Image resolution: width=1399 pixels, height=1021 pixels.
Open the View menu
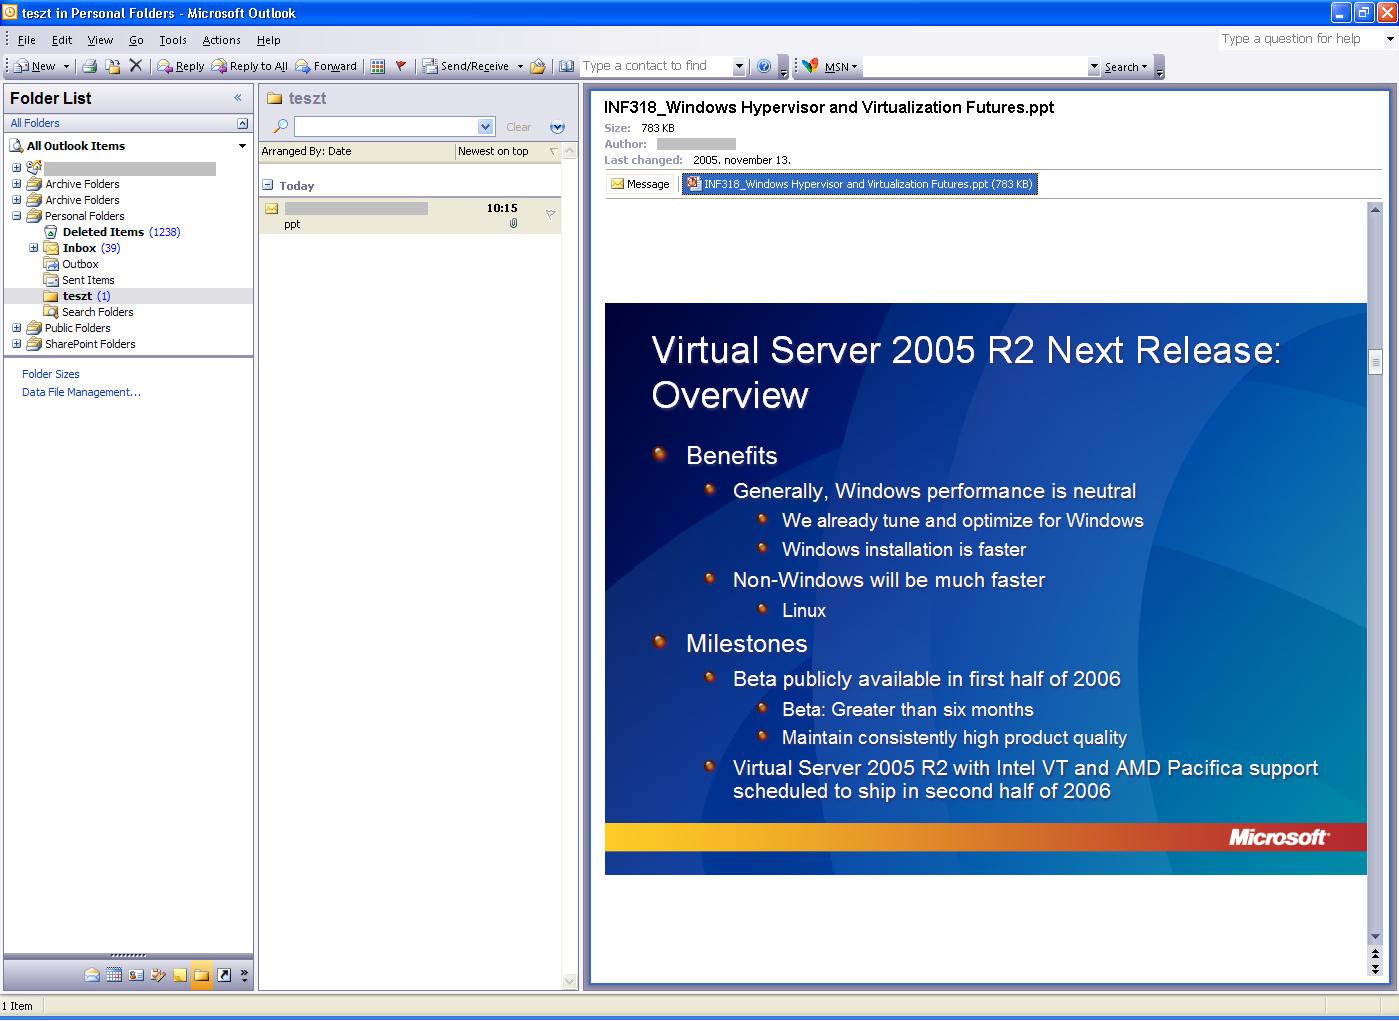pos(100,40)
